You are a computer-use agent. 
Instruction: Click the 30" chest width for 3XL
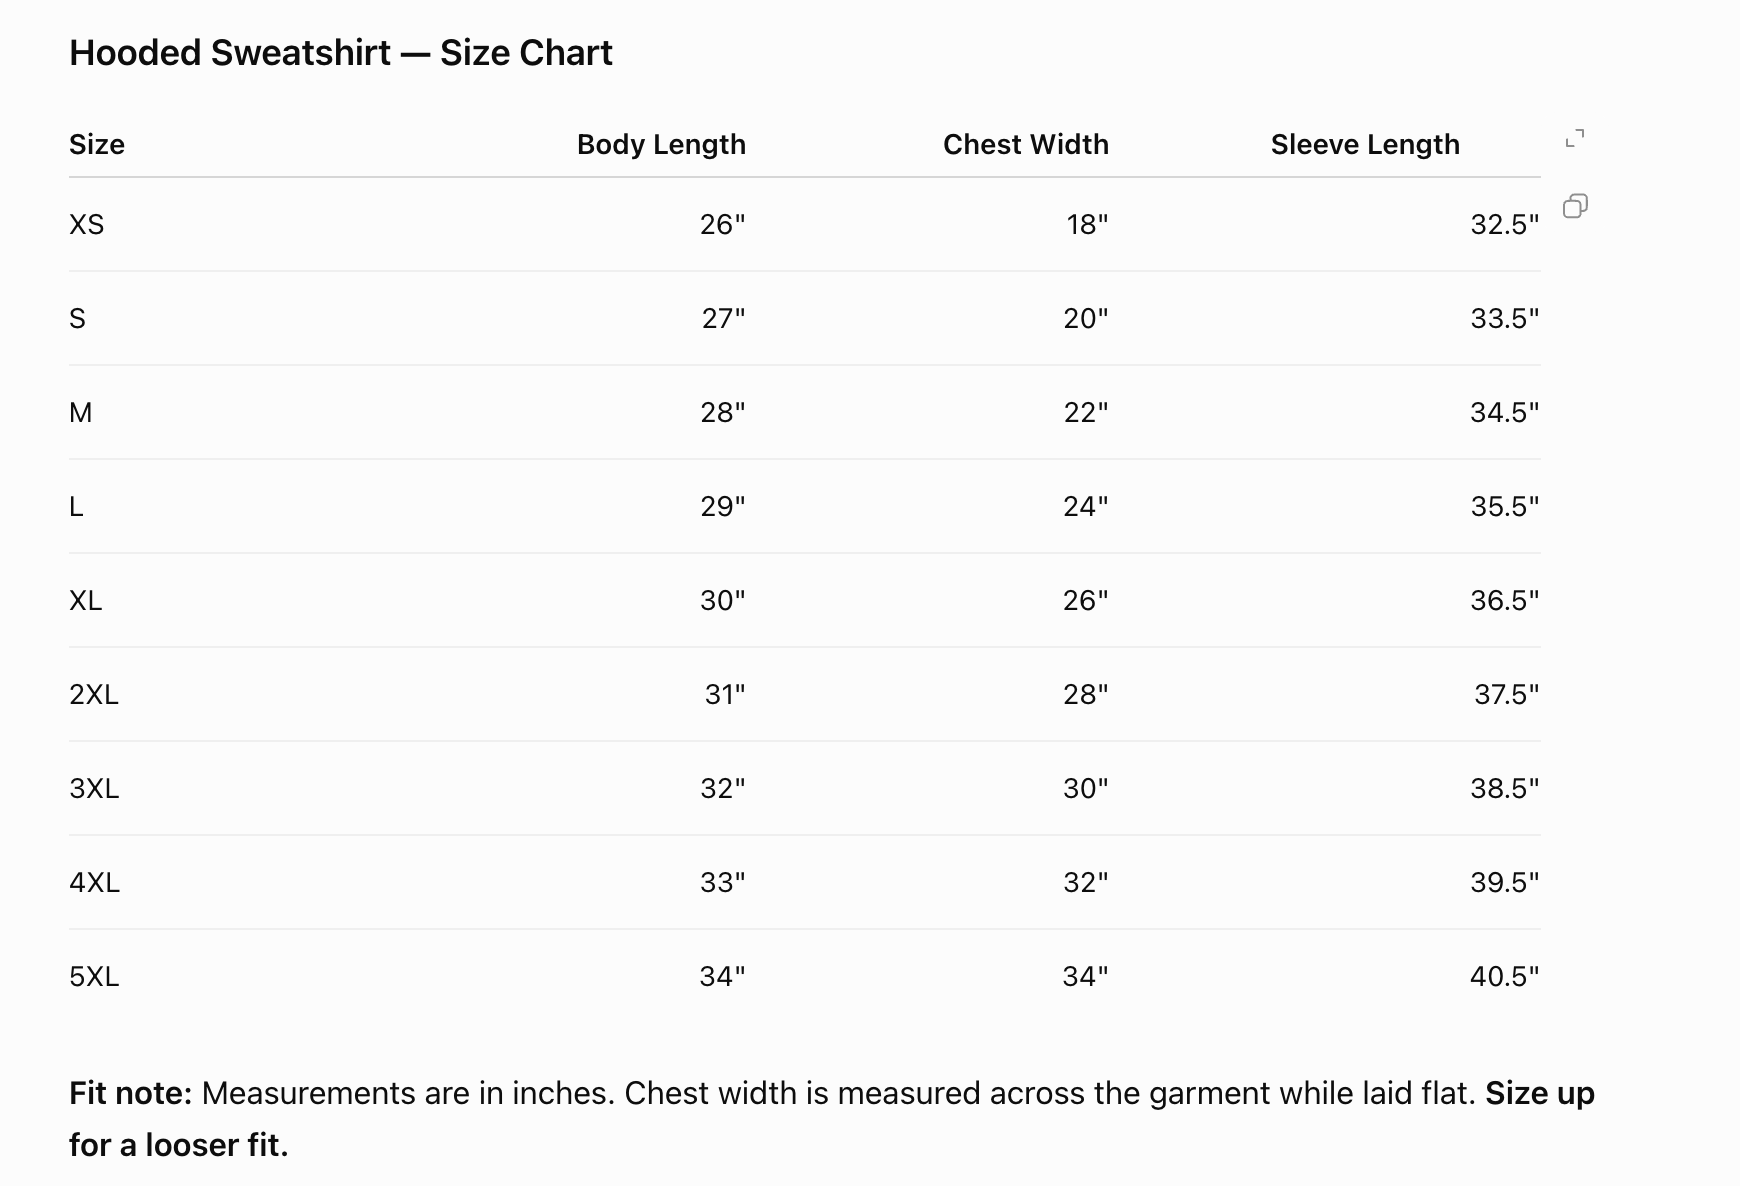[1086, 789]
